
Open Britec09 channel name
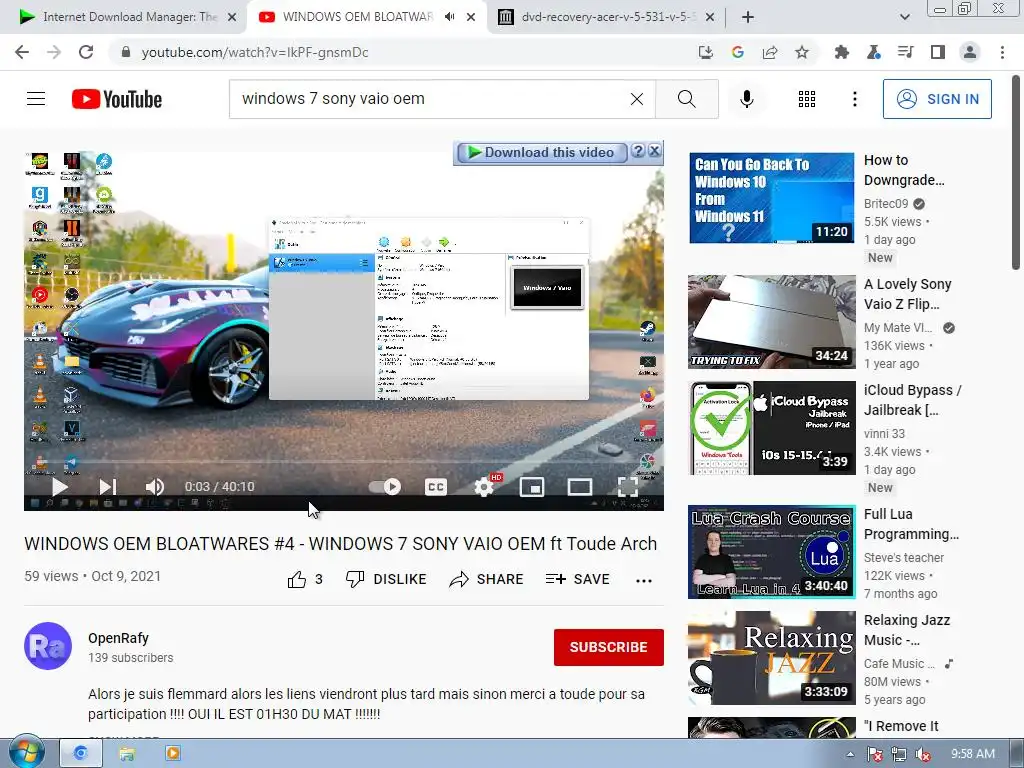click(x=886, y=204)
